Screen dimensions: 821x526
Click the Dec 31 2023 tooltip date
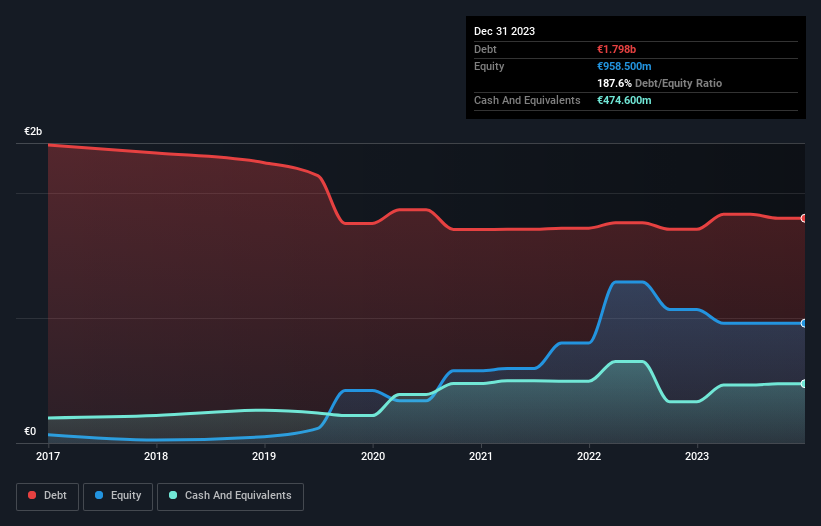coord(504,31)
